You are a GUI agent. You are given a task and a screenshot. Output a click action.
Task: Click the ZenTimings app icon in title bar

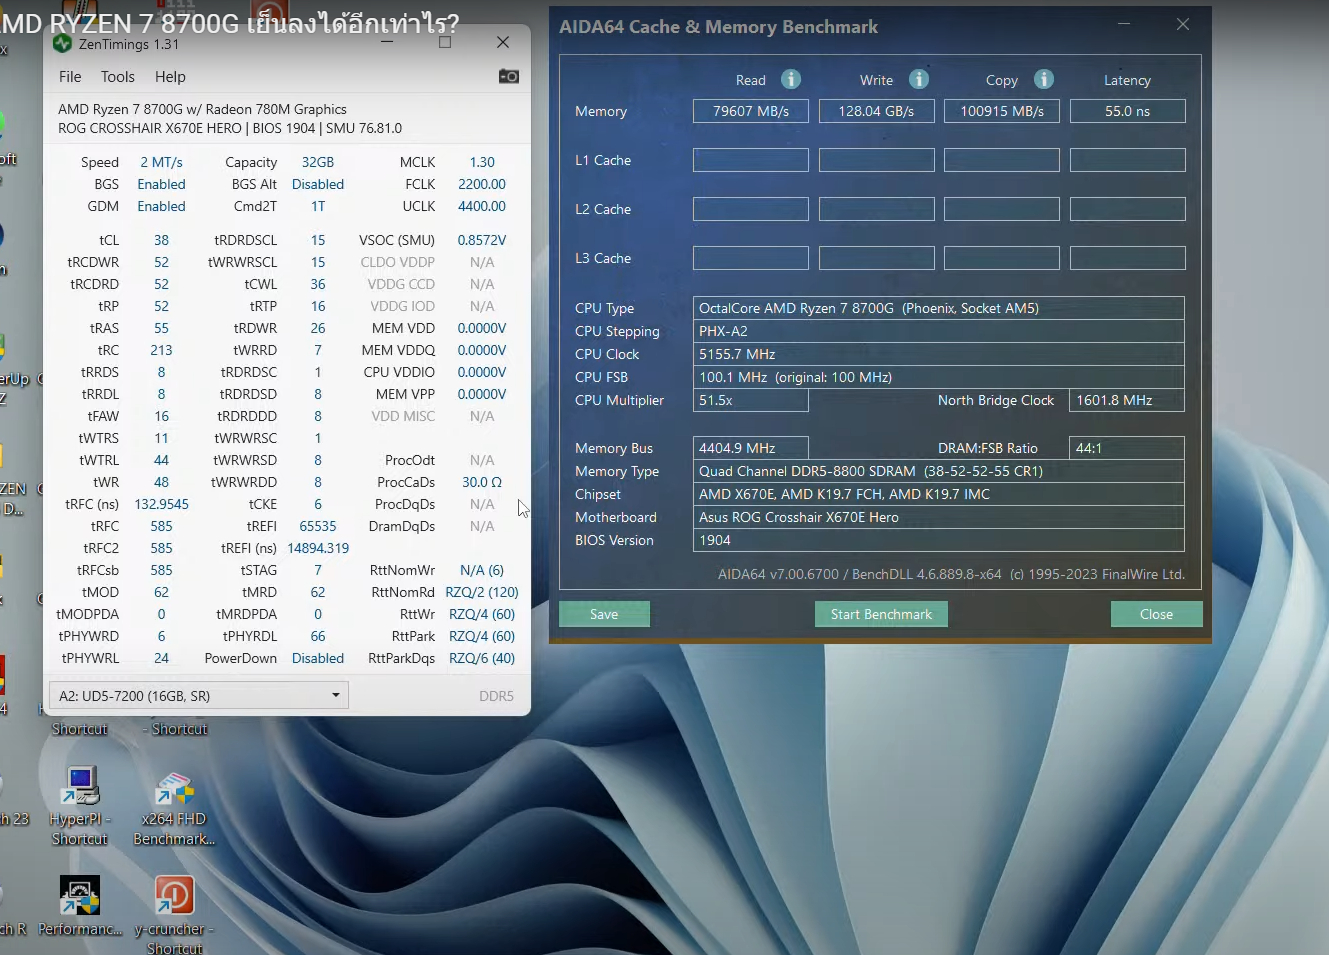62,43
